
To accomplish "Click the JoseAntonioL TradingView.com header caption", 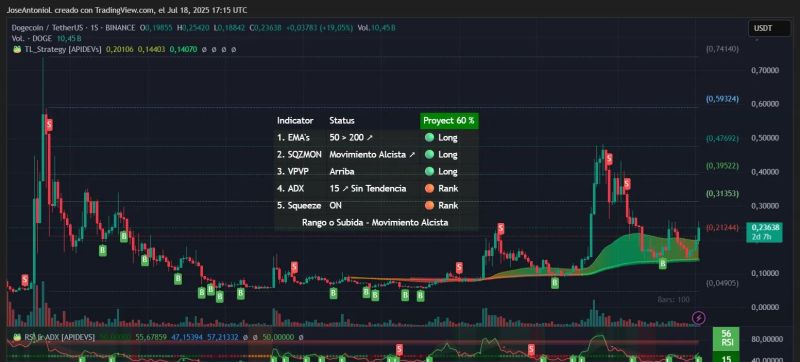I will click(127, 10).
